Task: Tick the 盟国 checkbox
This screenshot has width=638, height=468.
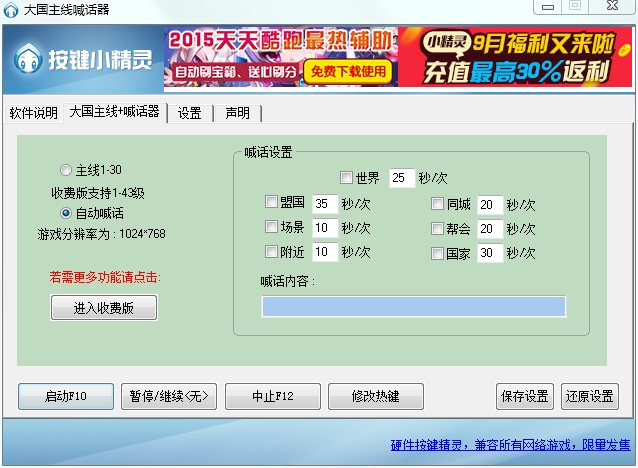Action: pos(271,203)
